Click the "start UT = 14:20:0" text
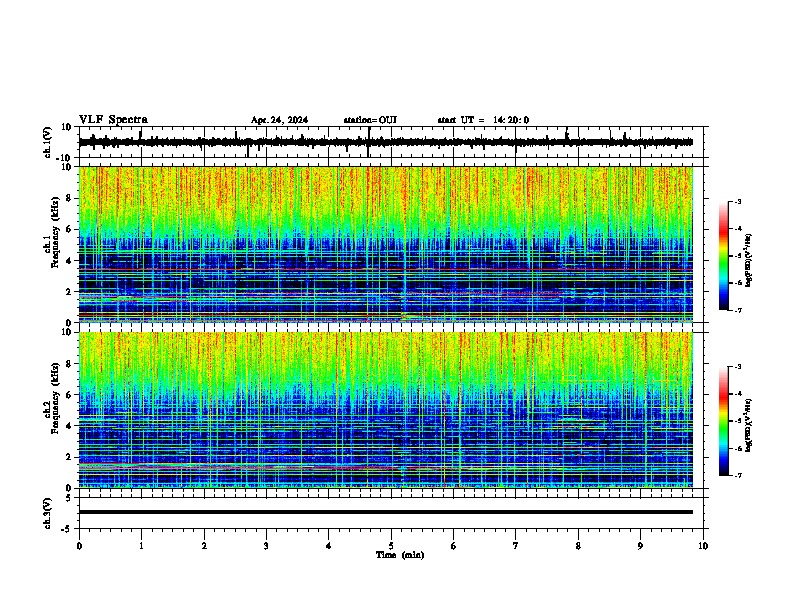The height and width of the screenshot is (612, 792). 483,120
